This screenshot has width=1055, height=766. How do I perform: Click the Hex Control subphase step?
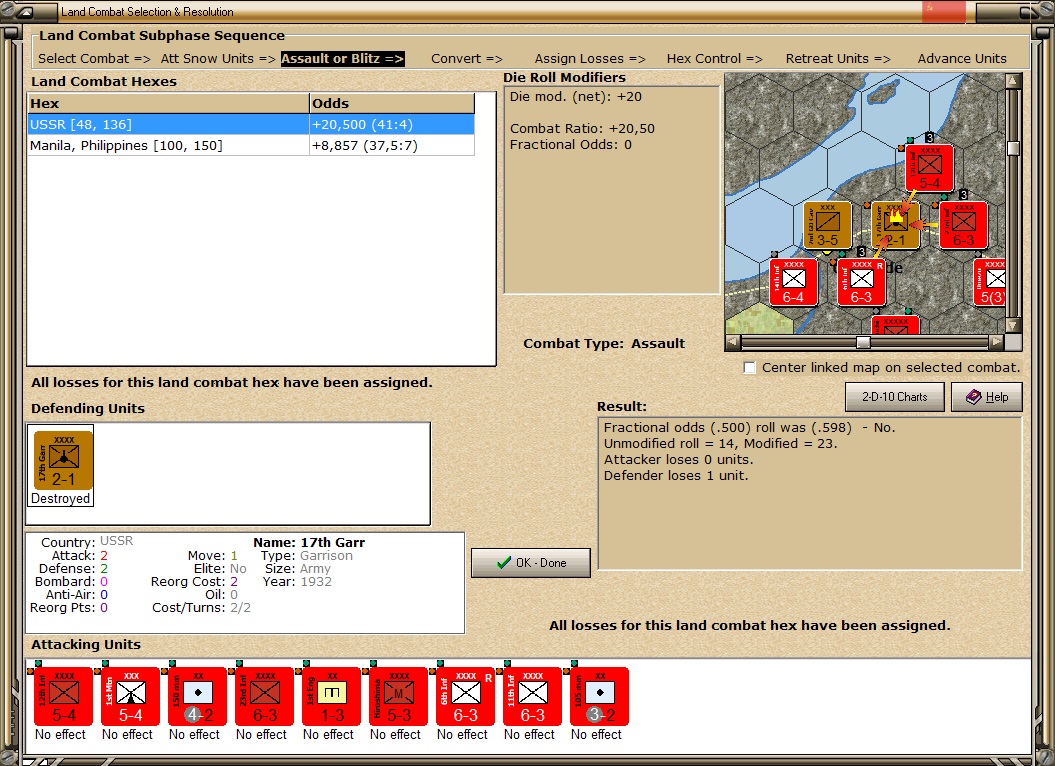[x=715, y=59]
